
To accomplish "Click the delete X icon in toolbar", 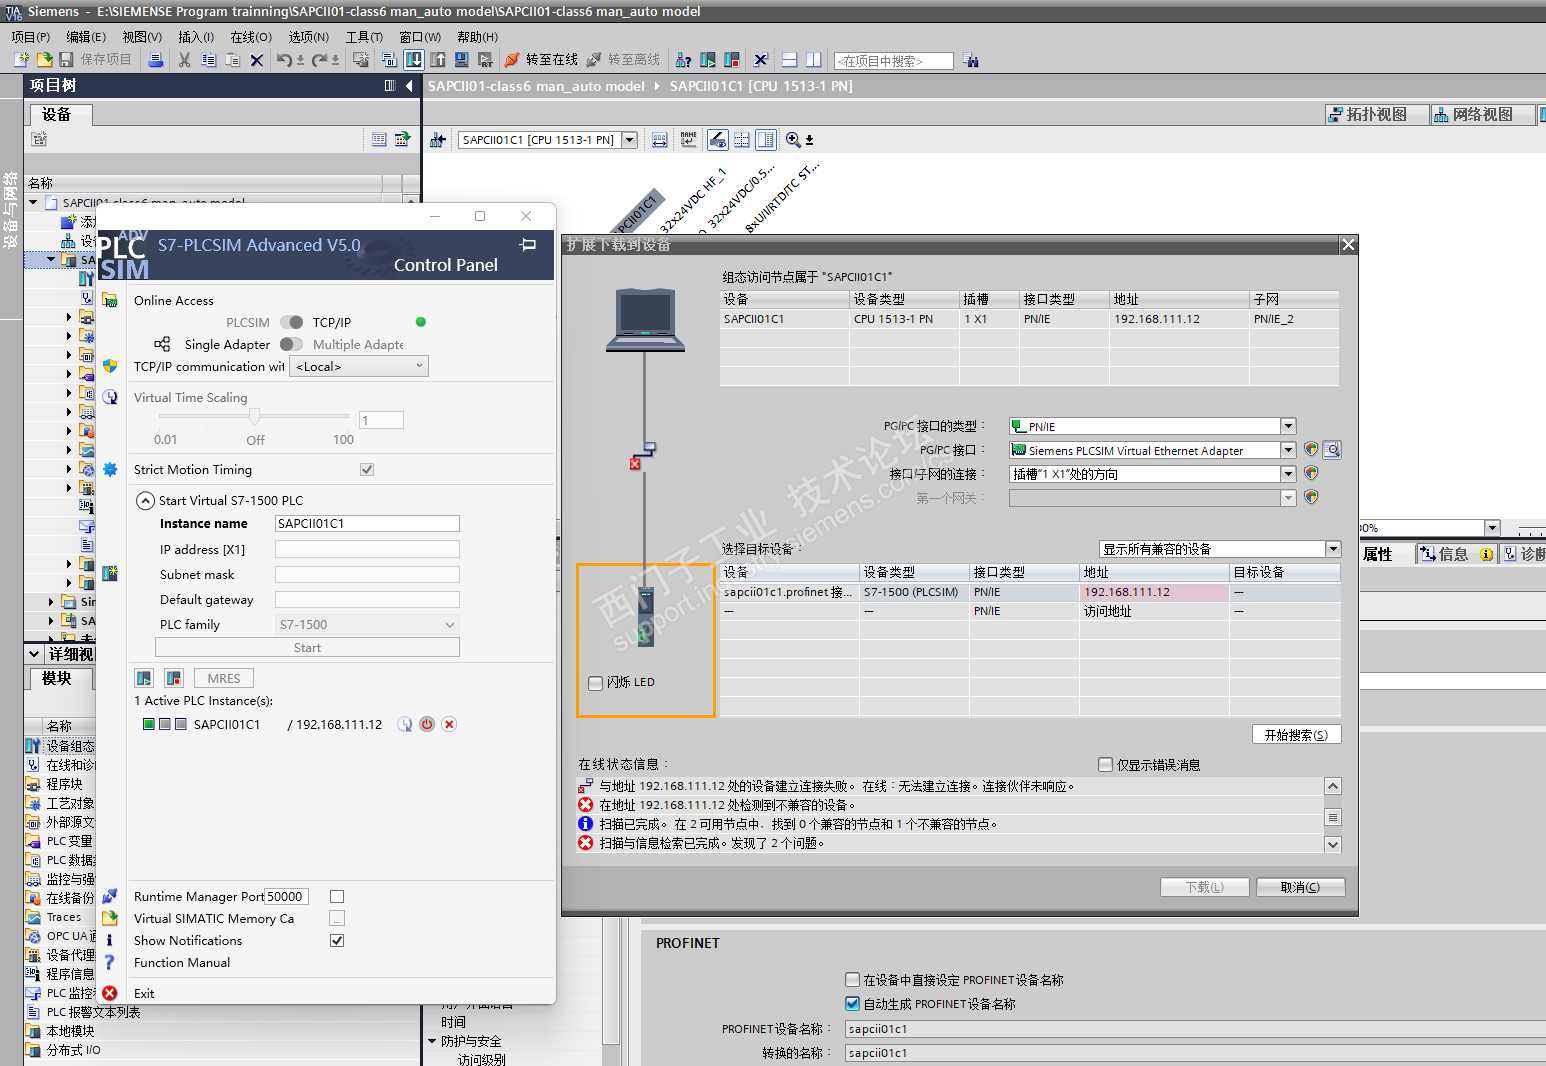I will click(x=257, y=60).
